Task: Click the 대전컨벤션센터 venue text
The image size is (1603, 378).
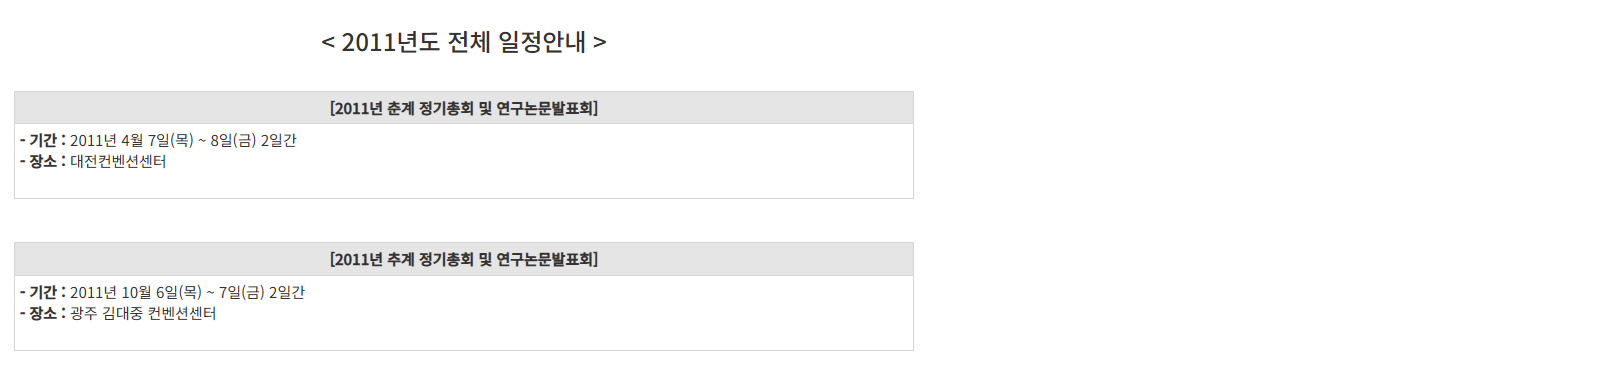Action: click(118, 161)
